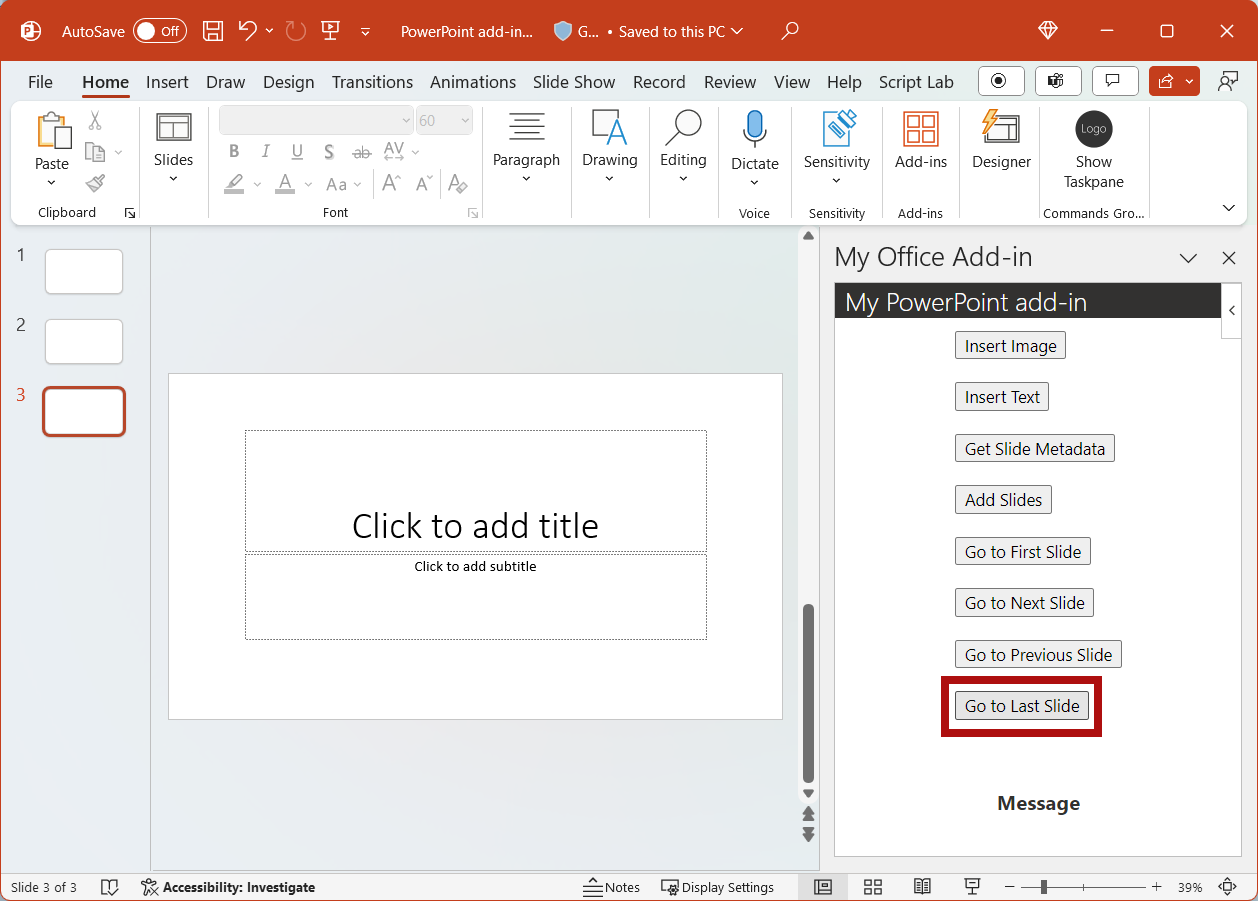Click Increase Font Size icon

pos(391,184)
